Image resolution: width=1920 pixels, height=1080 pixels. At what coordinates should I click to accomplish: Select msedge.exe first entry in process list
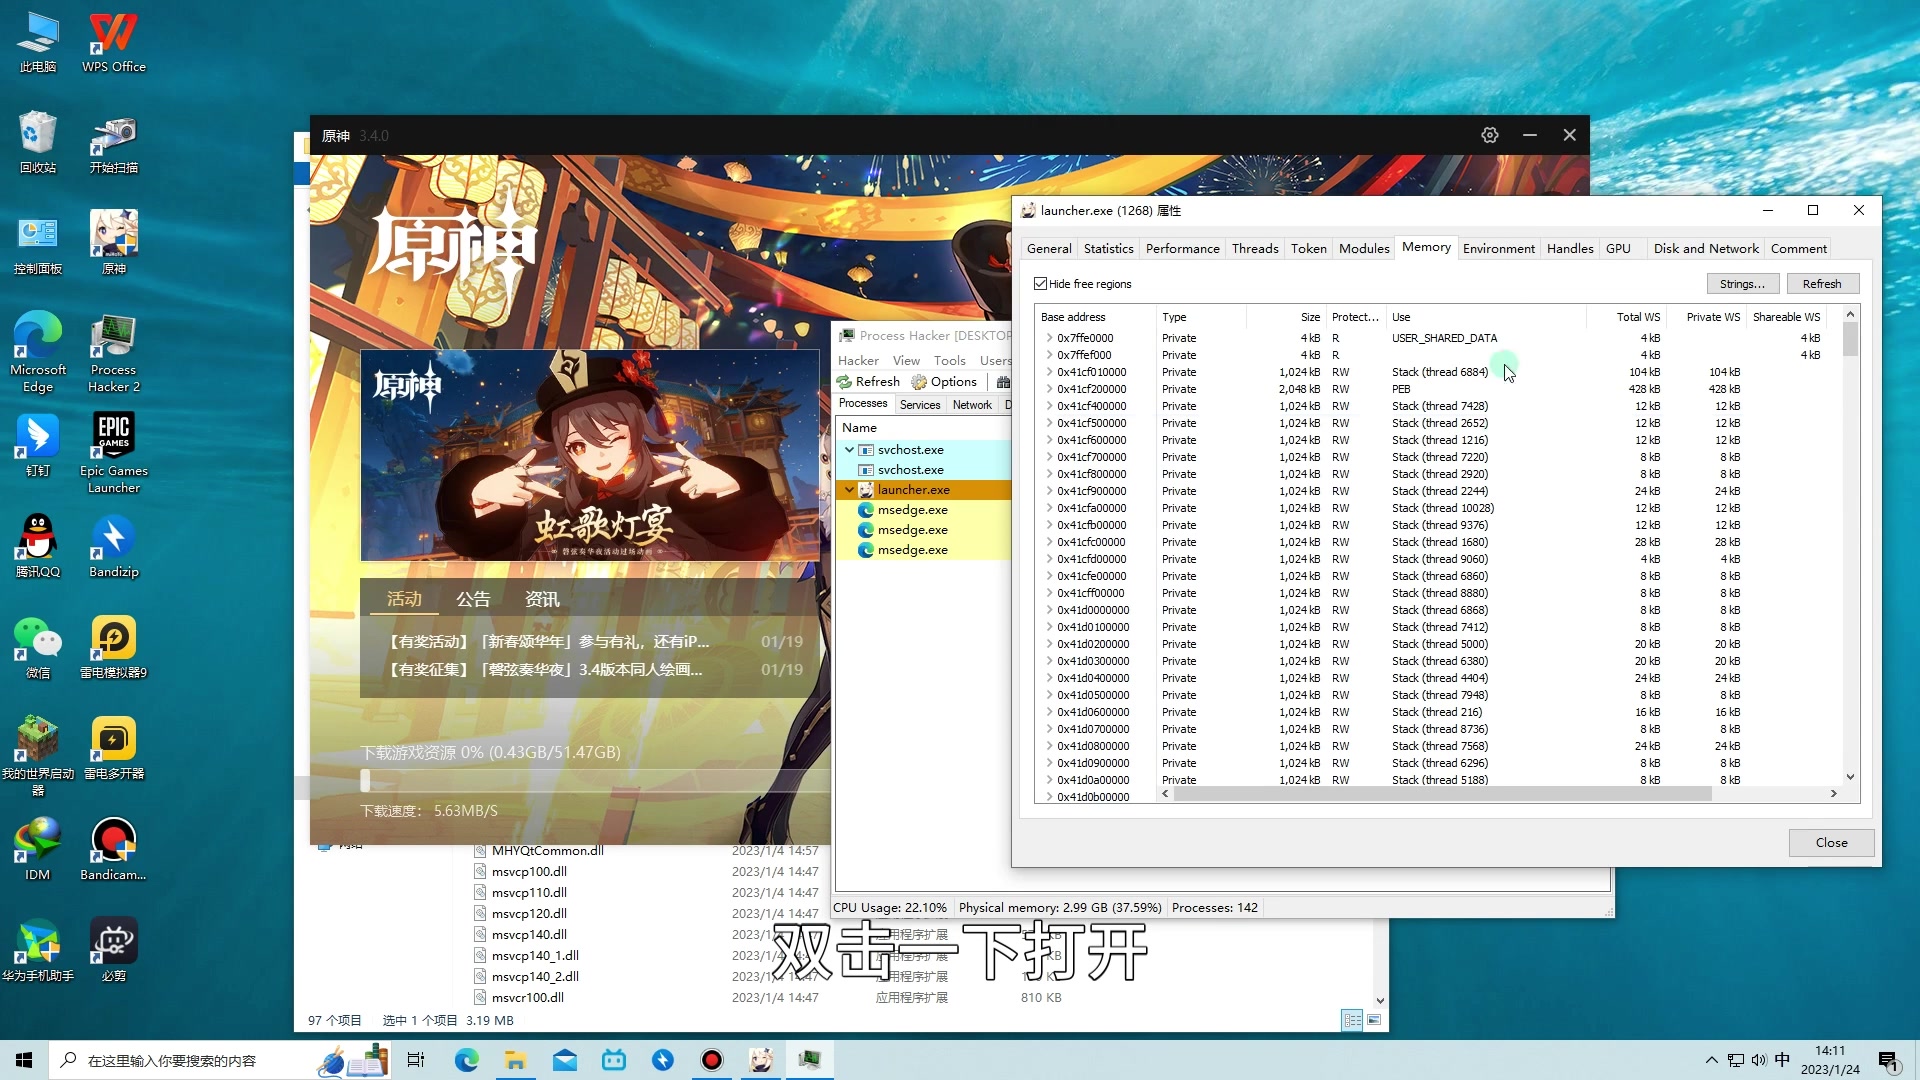912,510
